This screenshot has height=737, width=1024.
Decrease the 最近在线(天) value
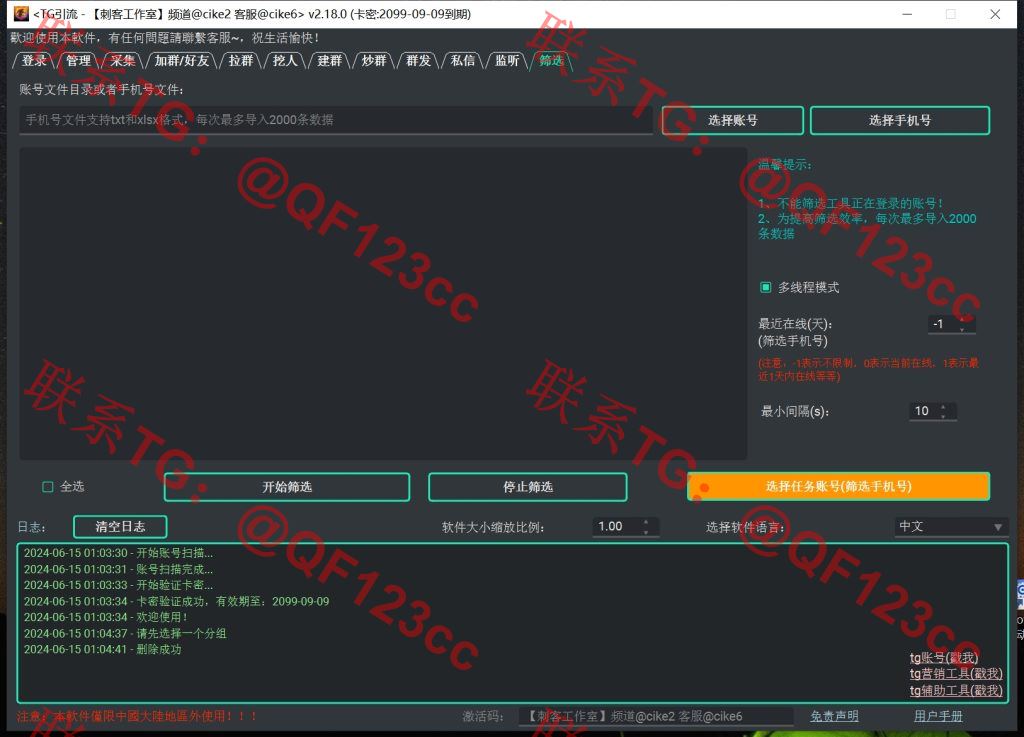962,328
